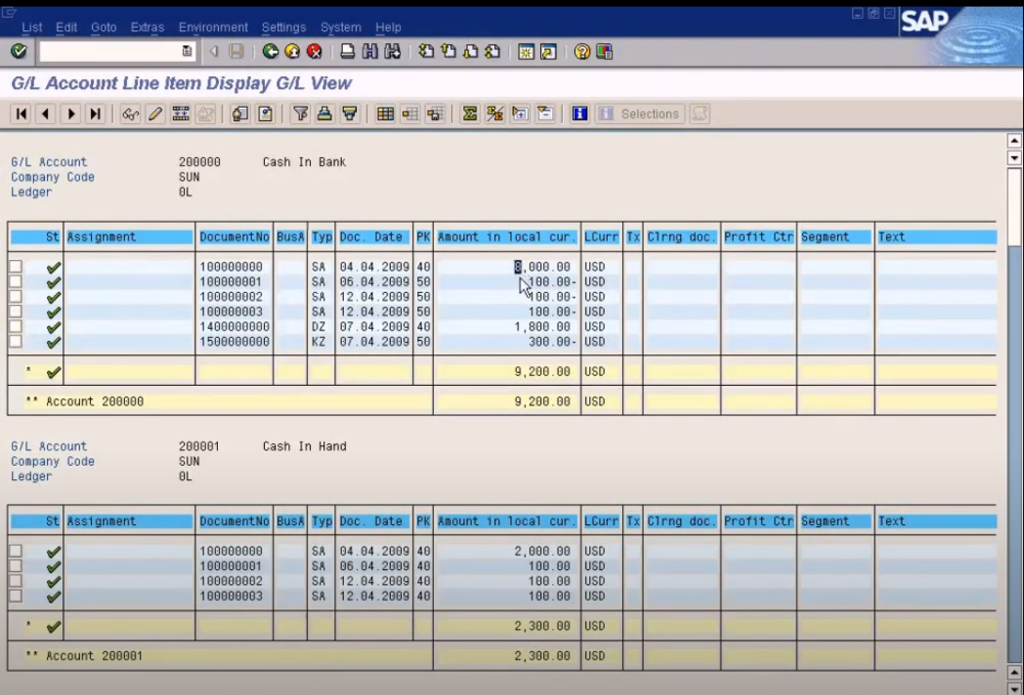Click DocumentNo column header in Cash In Bank table
Screen dimensions: 1024x695
234,237
